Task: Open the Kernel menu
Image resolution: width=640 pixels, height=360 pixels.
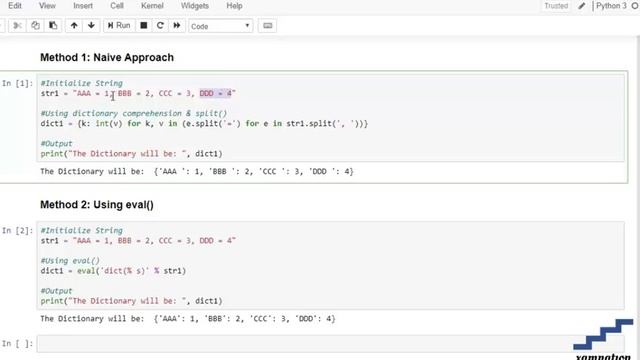Action: [152, 6]
